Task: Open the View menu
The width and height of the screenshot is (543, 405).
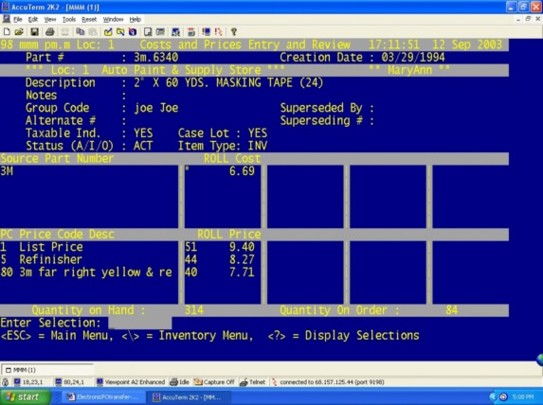Action: (50, 19)
